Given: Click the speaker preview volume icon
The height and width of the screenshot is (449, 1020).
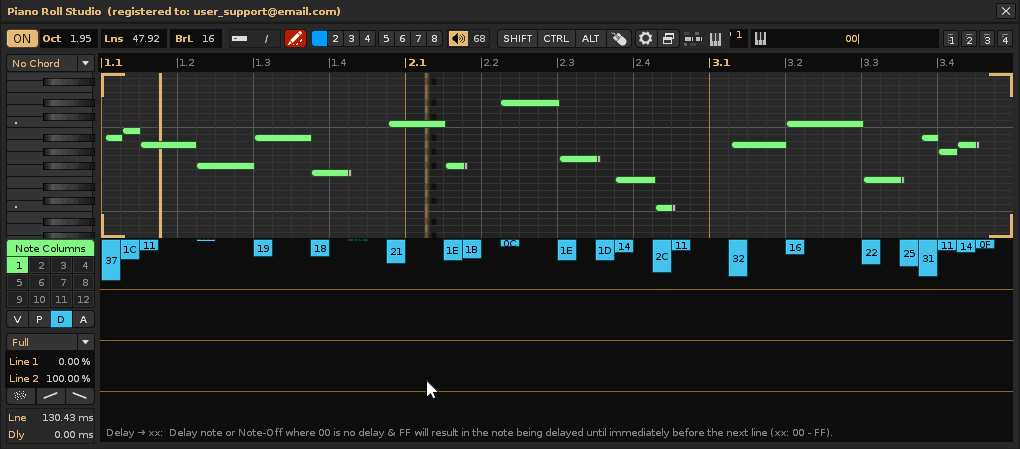Looking at the screenshot, I should pos(458,39).
